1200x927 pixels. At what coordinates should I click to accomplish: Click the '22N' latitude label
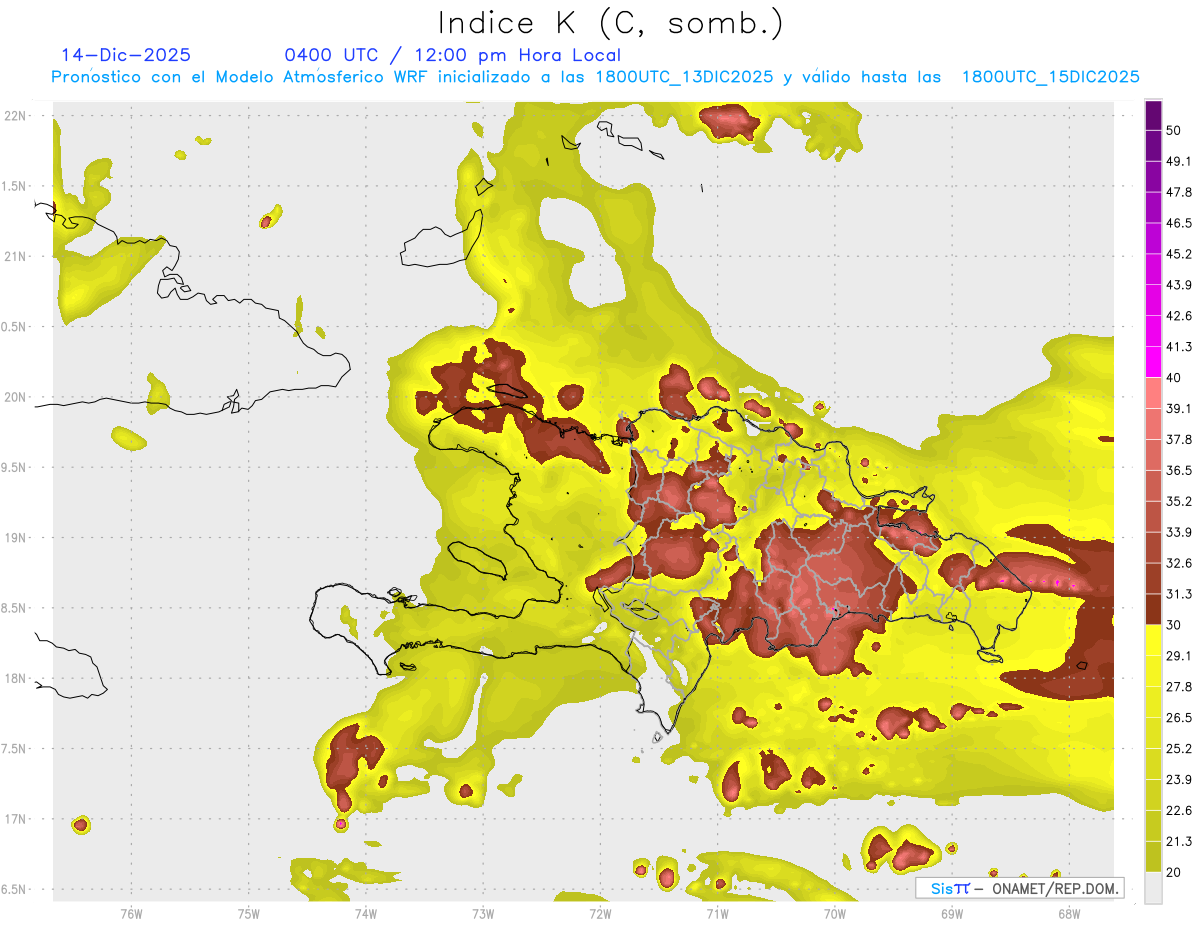(x=16, y=116)
